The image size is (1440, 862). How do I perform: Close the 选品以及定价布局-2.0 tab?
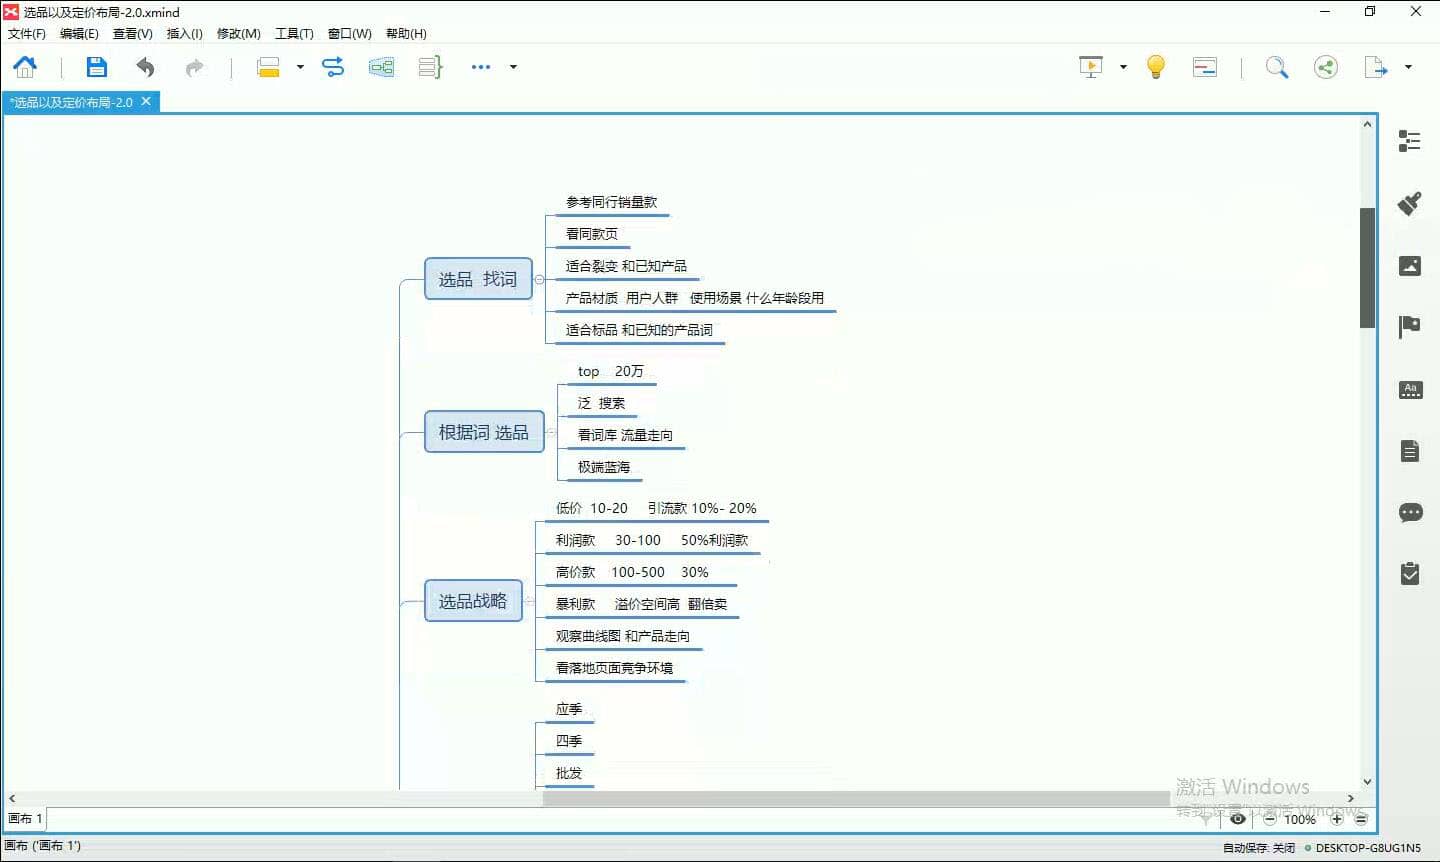pyautogui.click(x=146, y=101)
